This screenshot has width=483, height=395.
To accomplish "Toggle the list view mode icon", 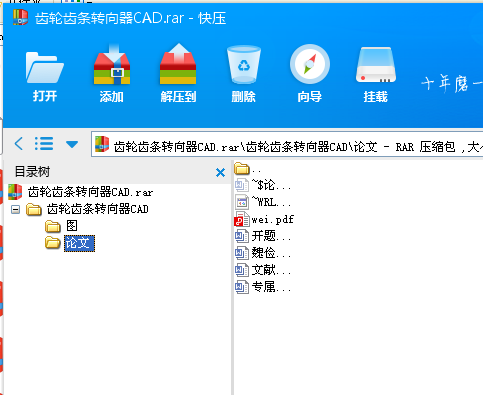I will pyautogui.click(x=44, y=144).
